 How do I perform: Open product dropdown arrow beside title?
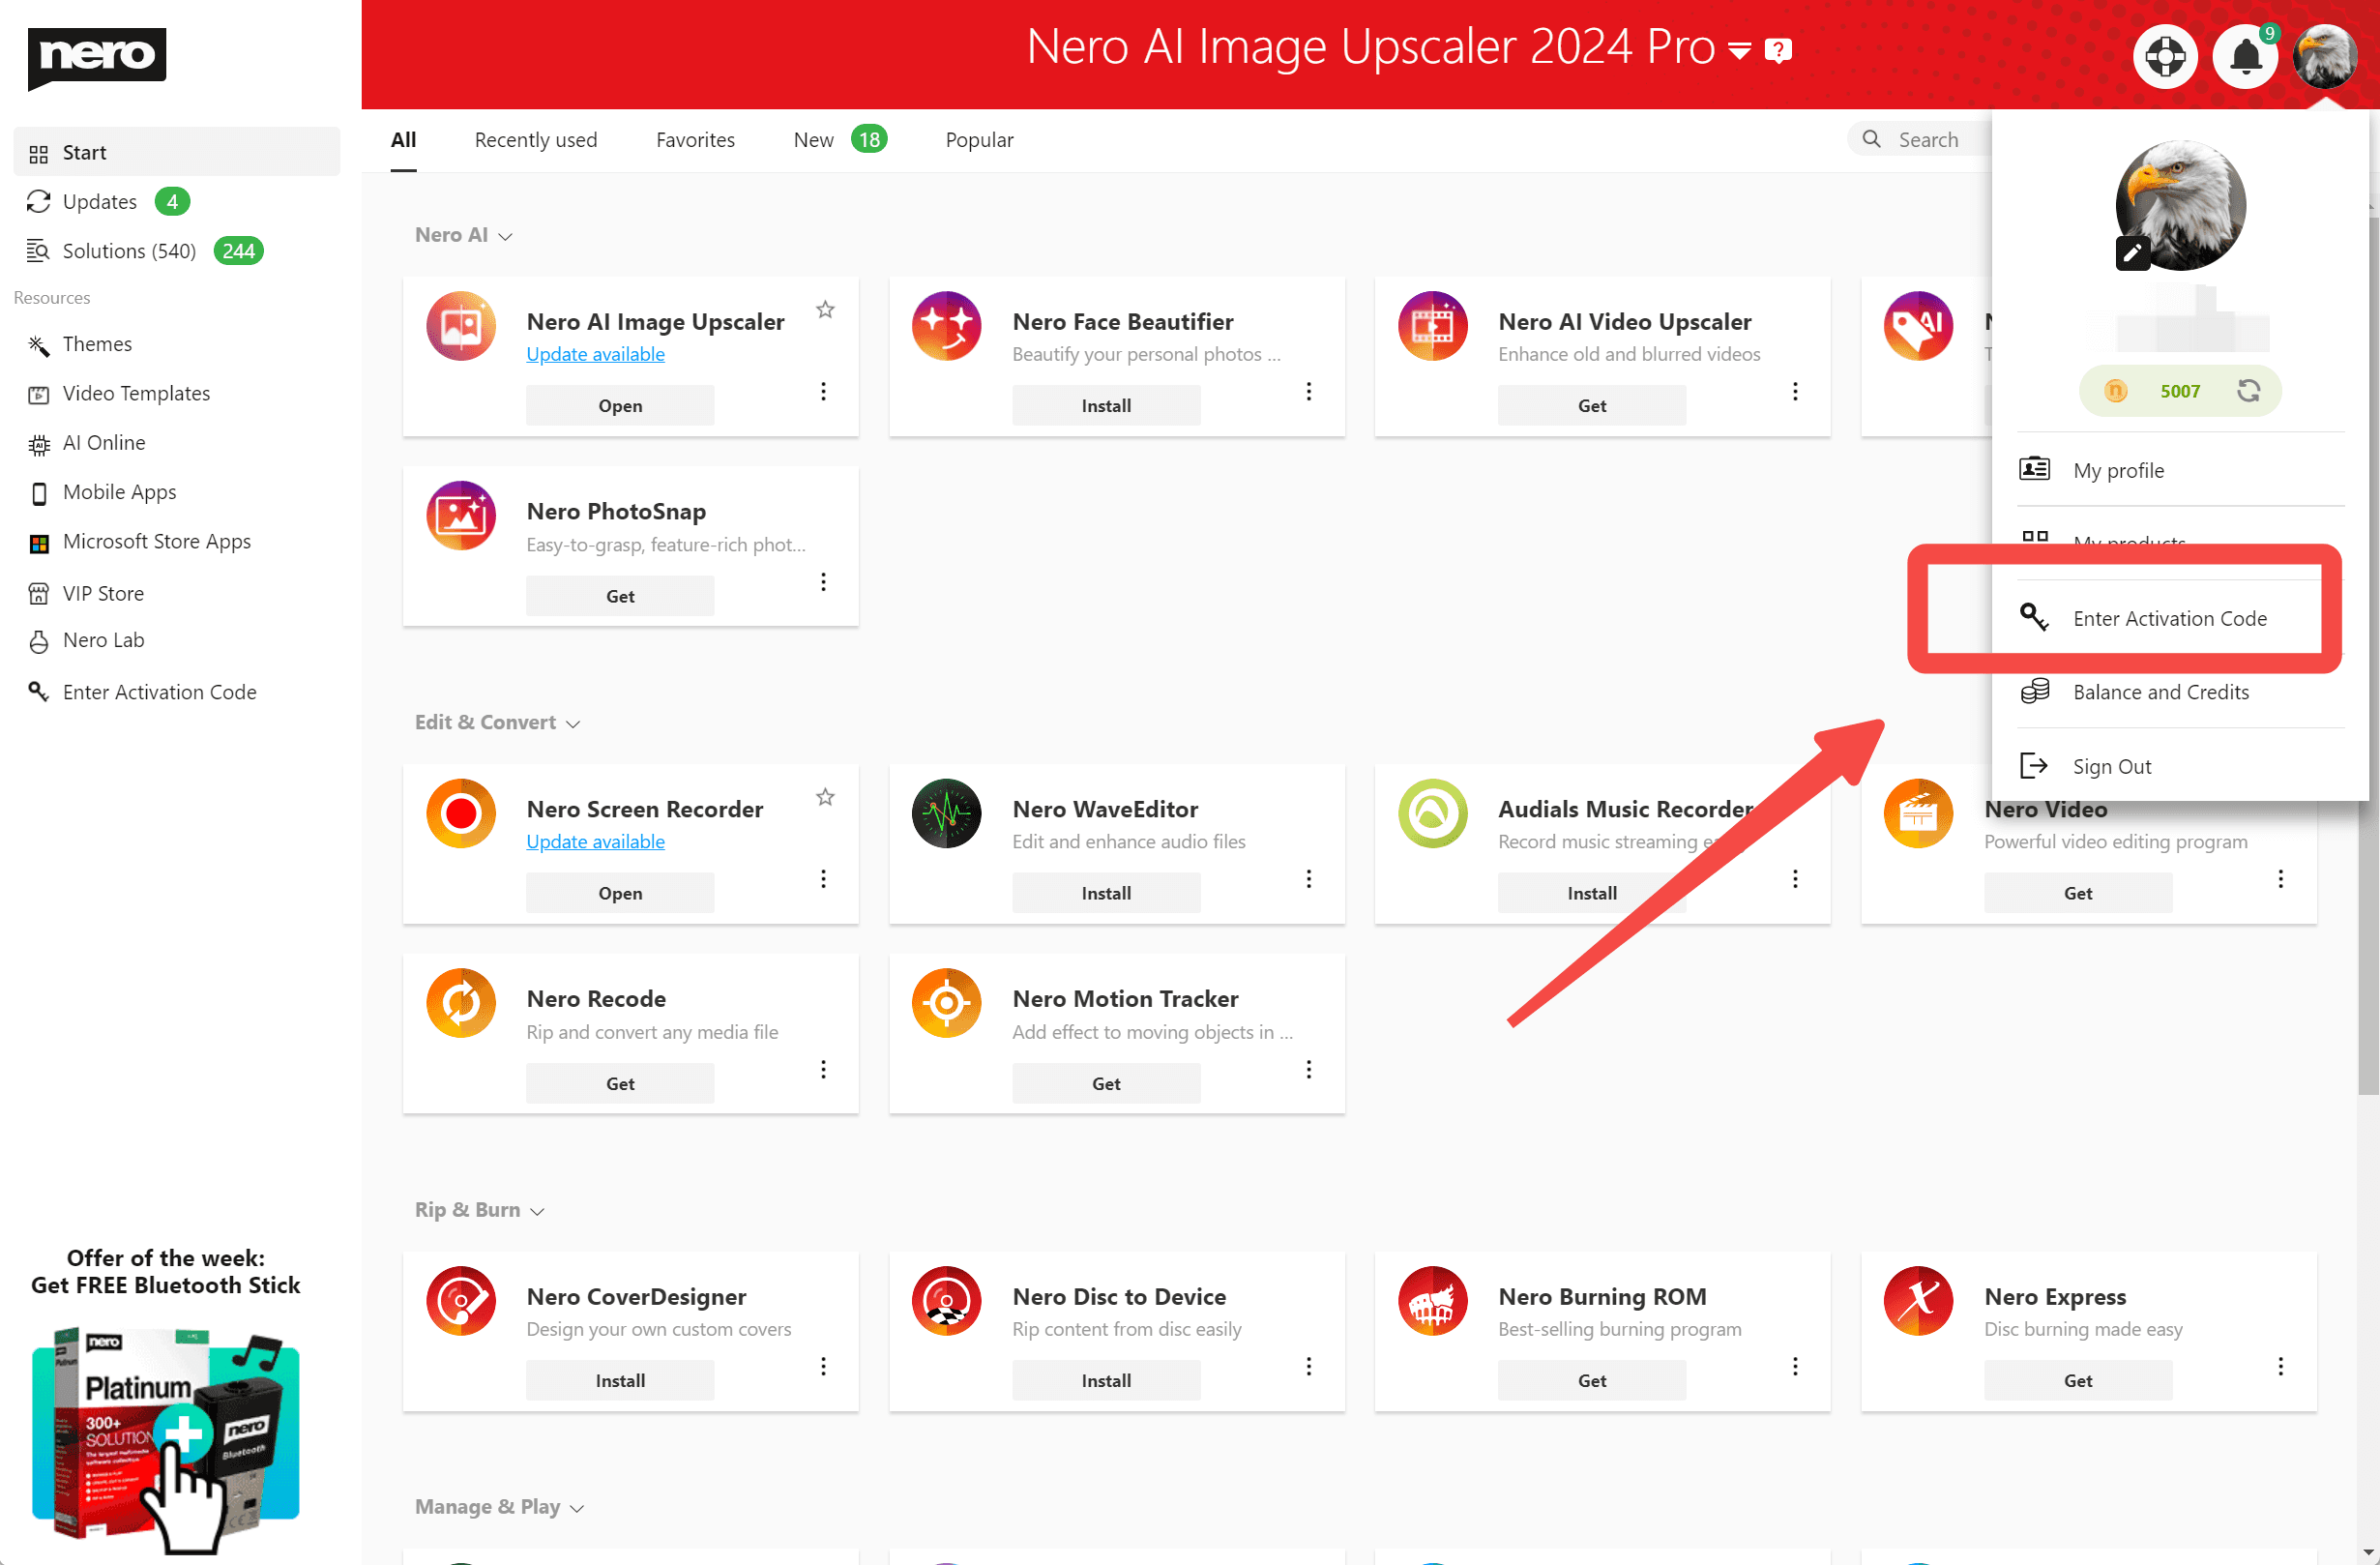1740,50
